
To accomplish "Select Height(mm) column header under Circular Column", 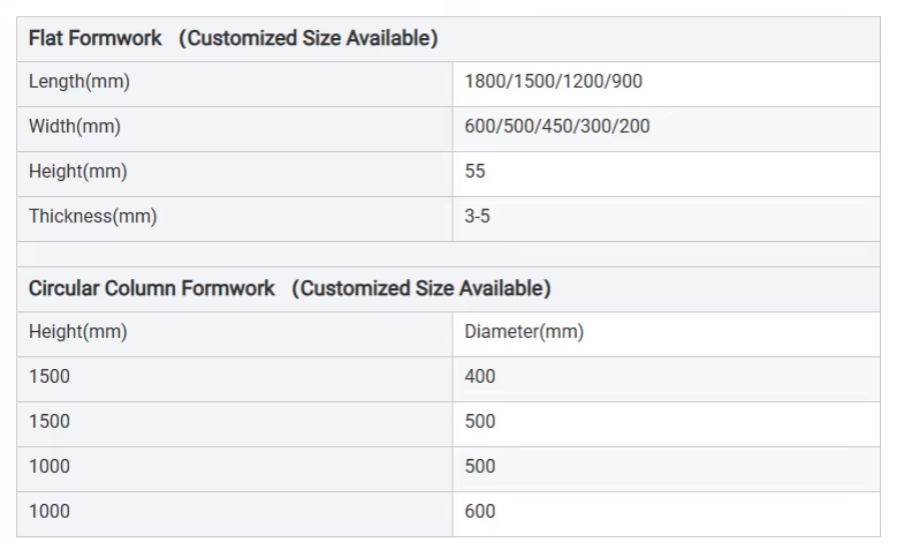I will [x=78, y=332].
